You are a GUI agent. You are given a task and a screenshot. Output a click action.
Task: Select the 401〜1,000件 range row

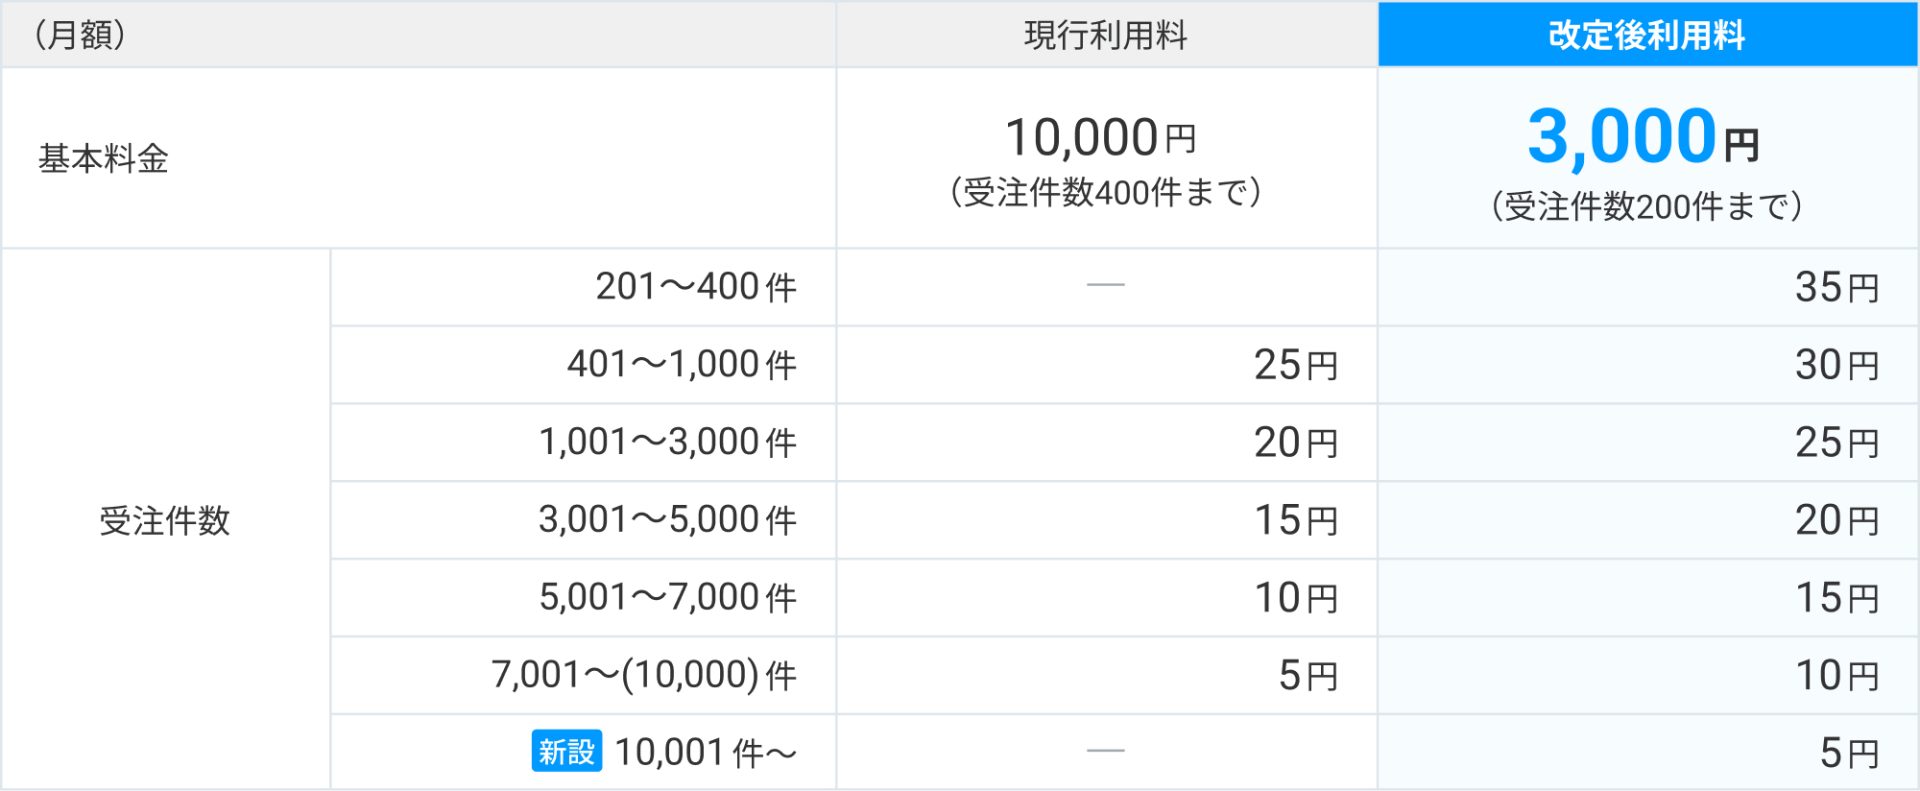[1124, 365]
